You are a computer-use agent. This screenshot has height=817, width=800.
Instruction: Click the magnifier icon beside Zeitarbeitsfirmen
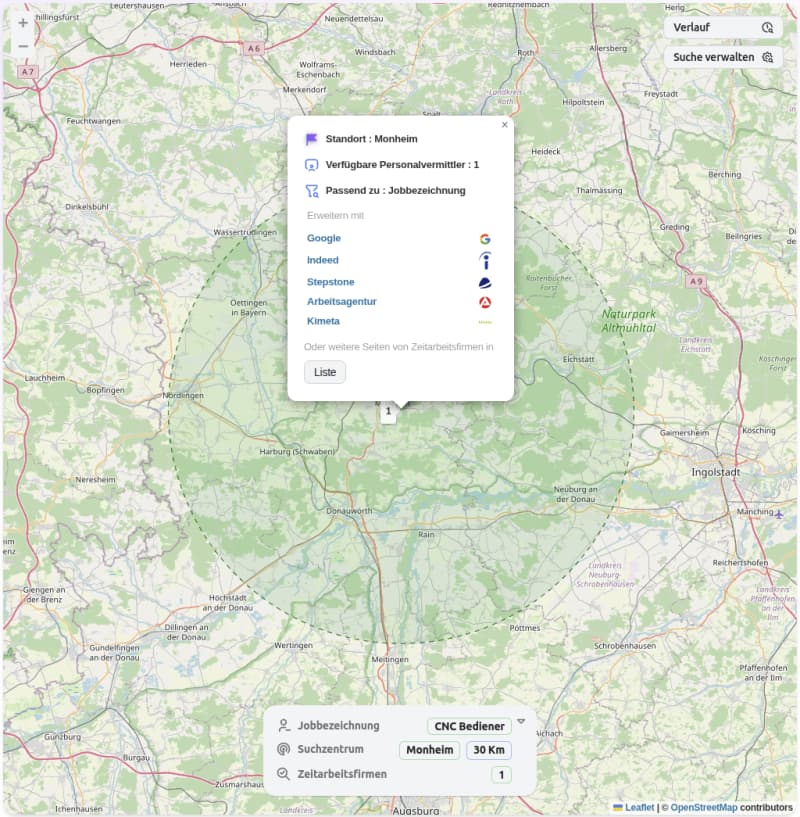(x=284, y=774)
